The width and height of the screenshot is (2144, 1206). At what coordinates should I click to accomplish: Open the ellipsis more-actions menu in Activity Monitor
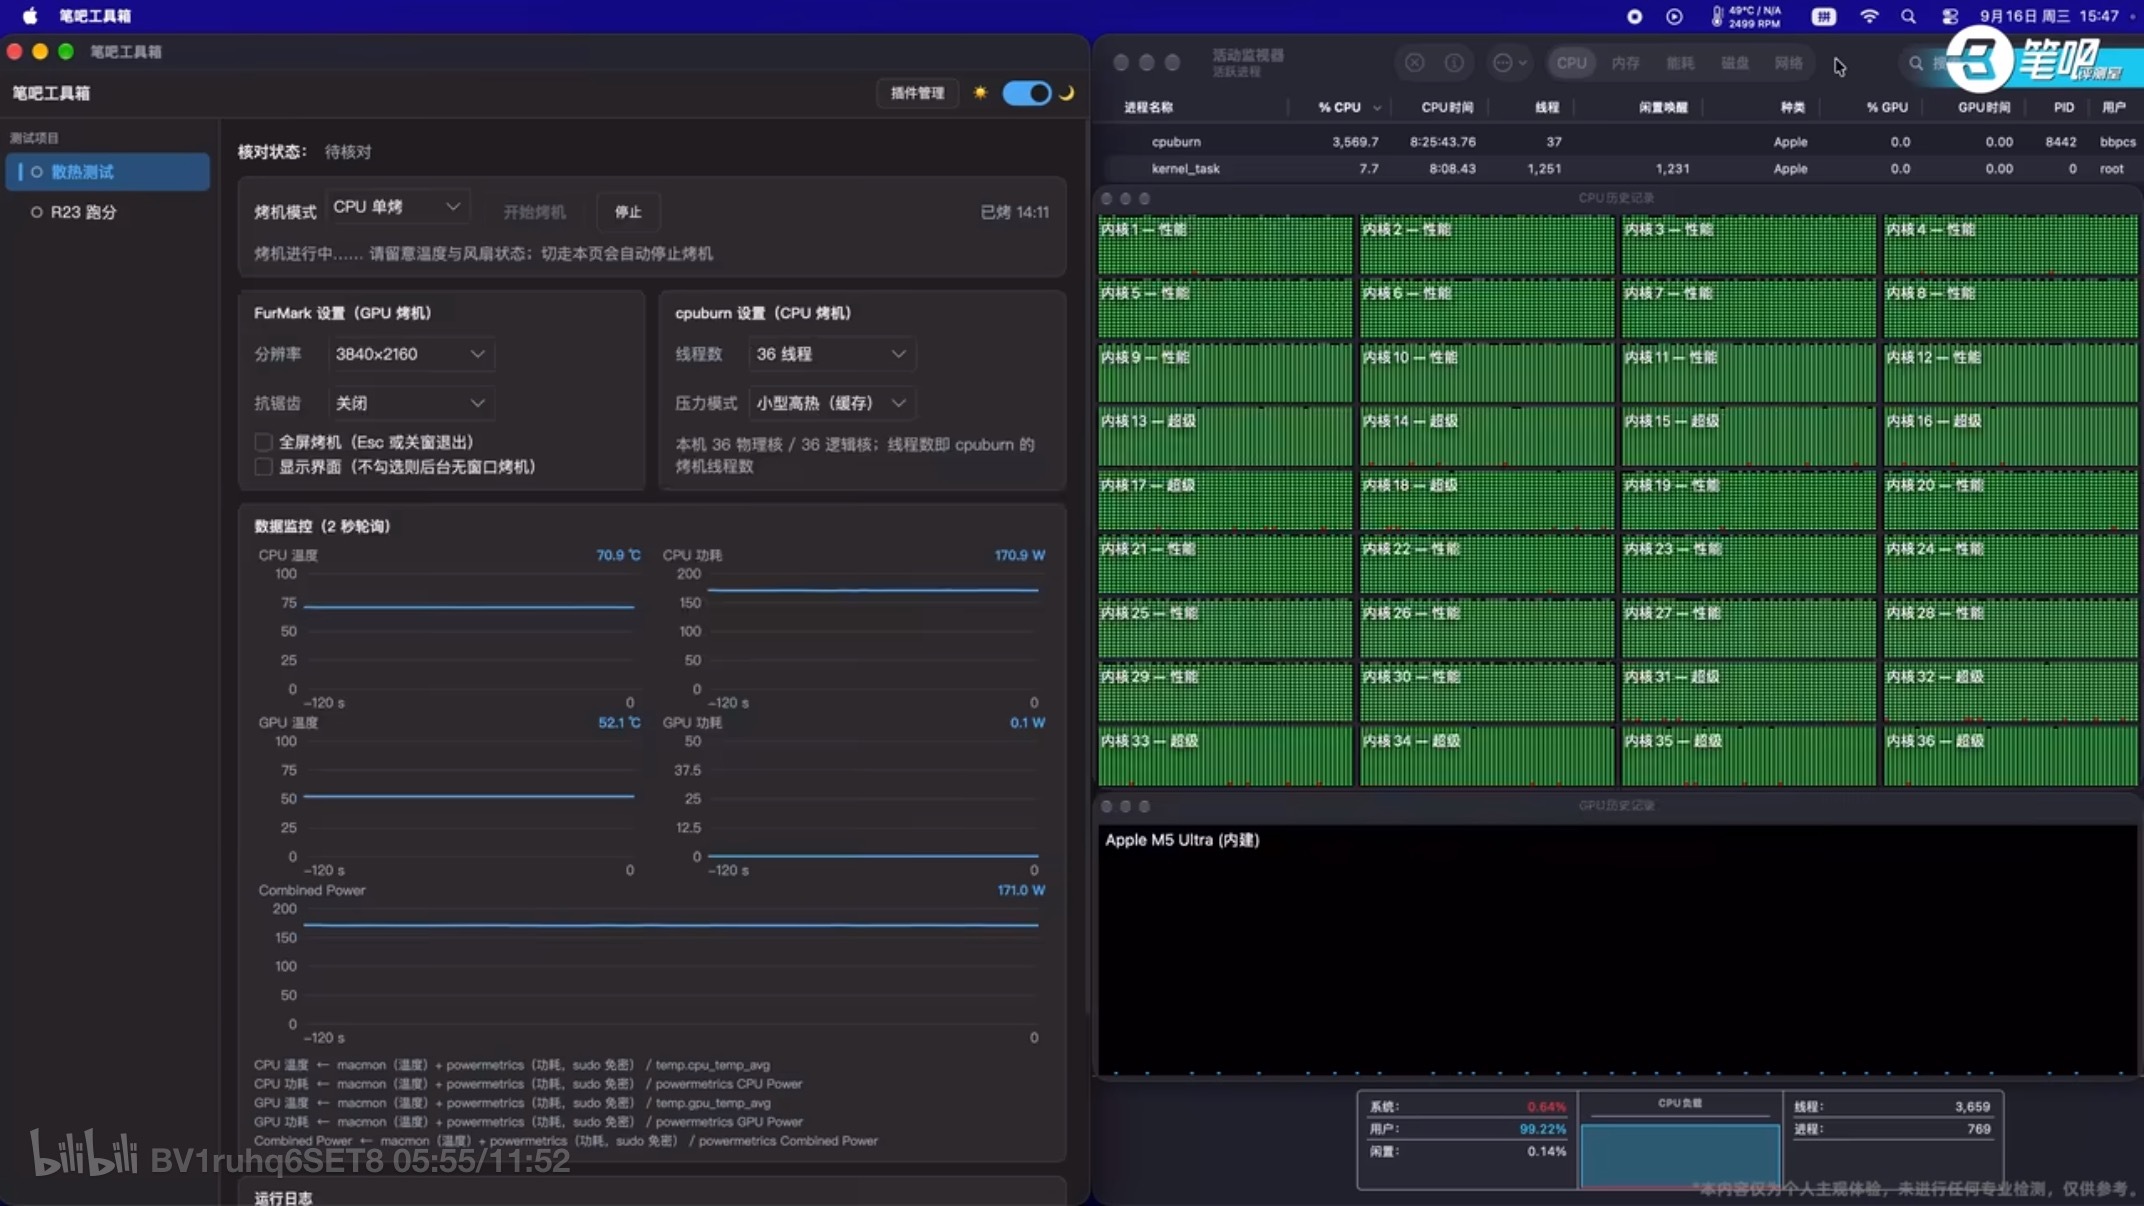[x=1509, y=63]
